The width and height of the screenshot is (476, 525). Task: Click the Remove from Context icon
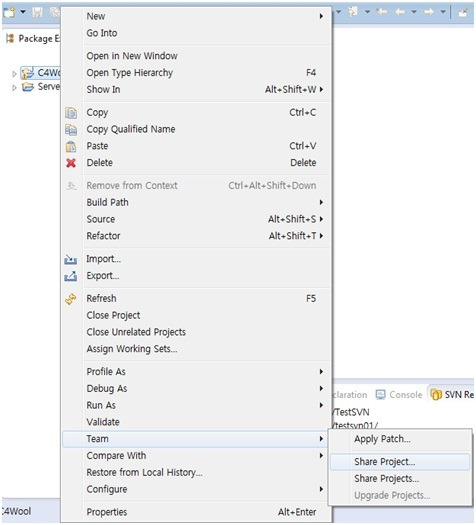tap(71, 185)
